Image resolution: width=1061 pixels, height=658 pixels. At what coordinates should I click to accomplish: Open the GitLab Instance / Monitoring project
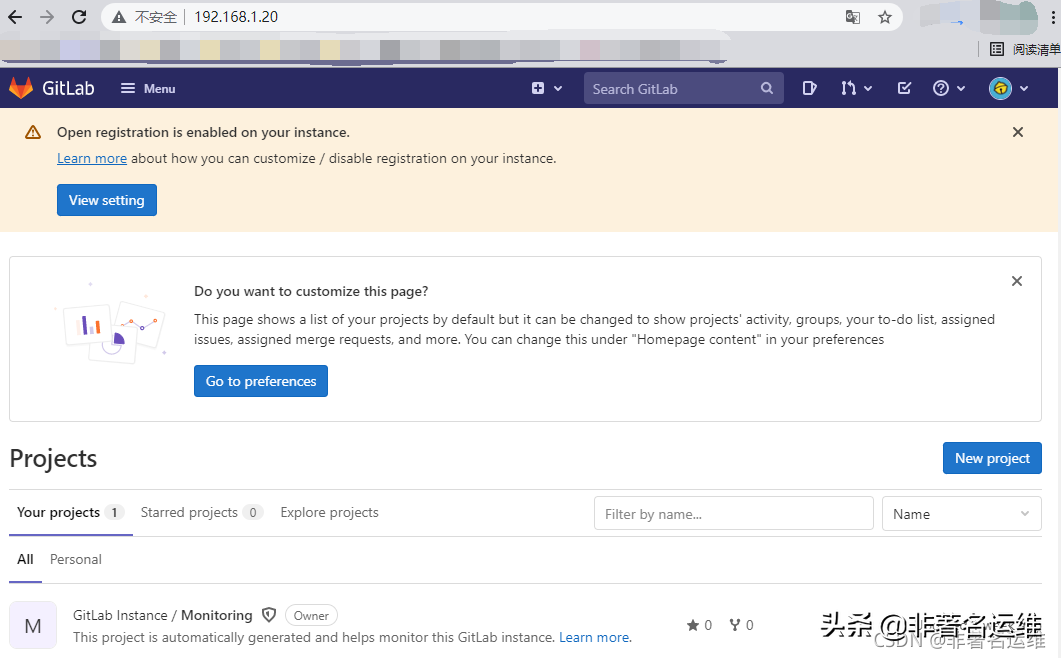pyautogui.click(x=162, y=615)
